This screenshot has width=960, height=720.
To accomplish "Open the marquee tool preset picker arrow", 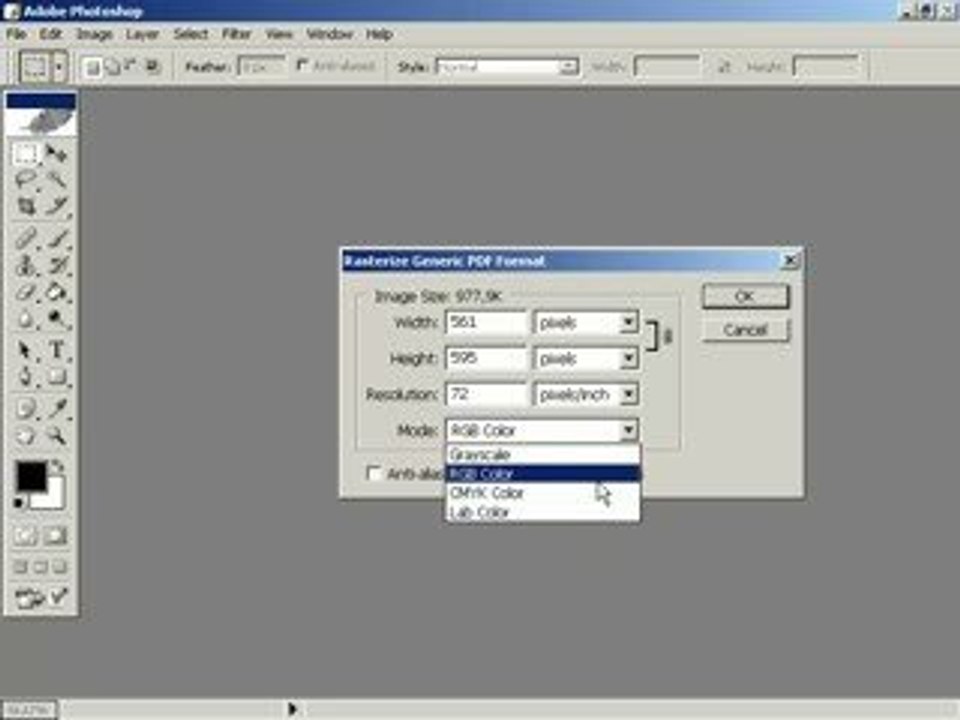I will tap(59, 67).
